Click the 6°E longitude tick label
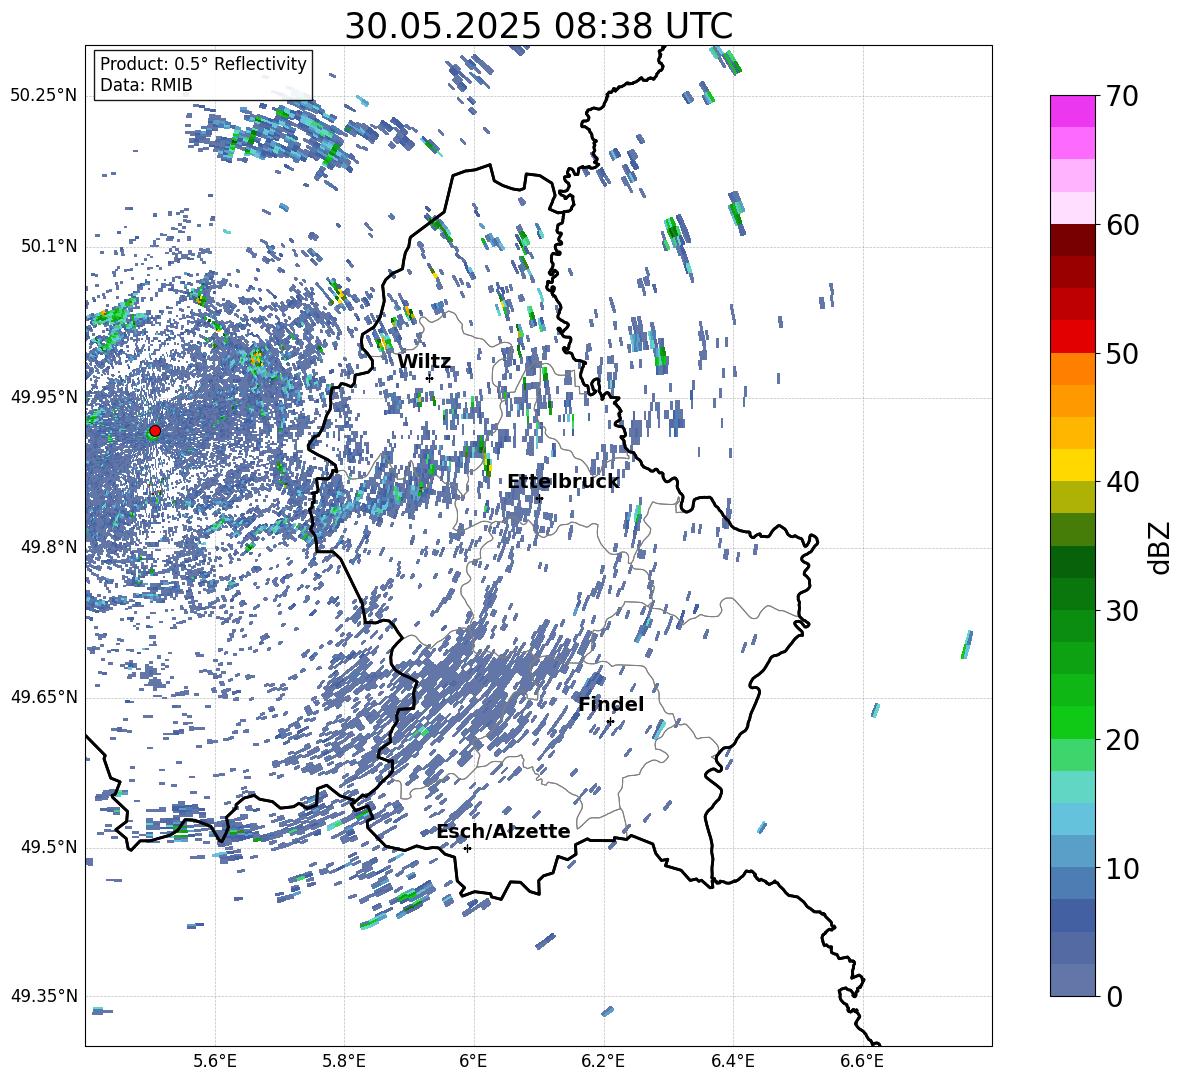 (x=473, y=1061)
